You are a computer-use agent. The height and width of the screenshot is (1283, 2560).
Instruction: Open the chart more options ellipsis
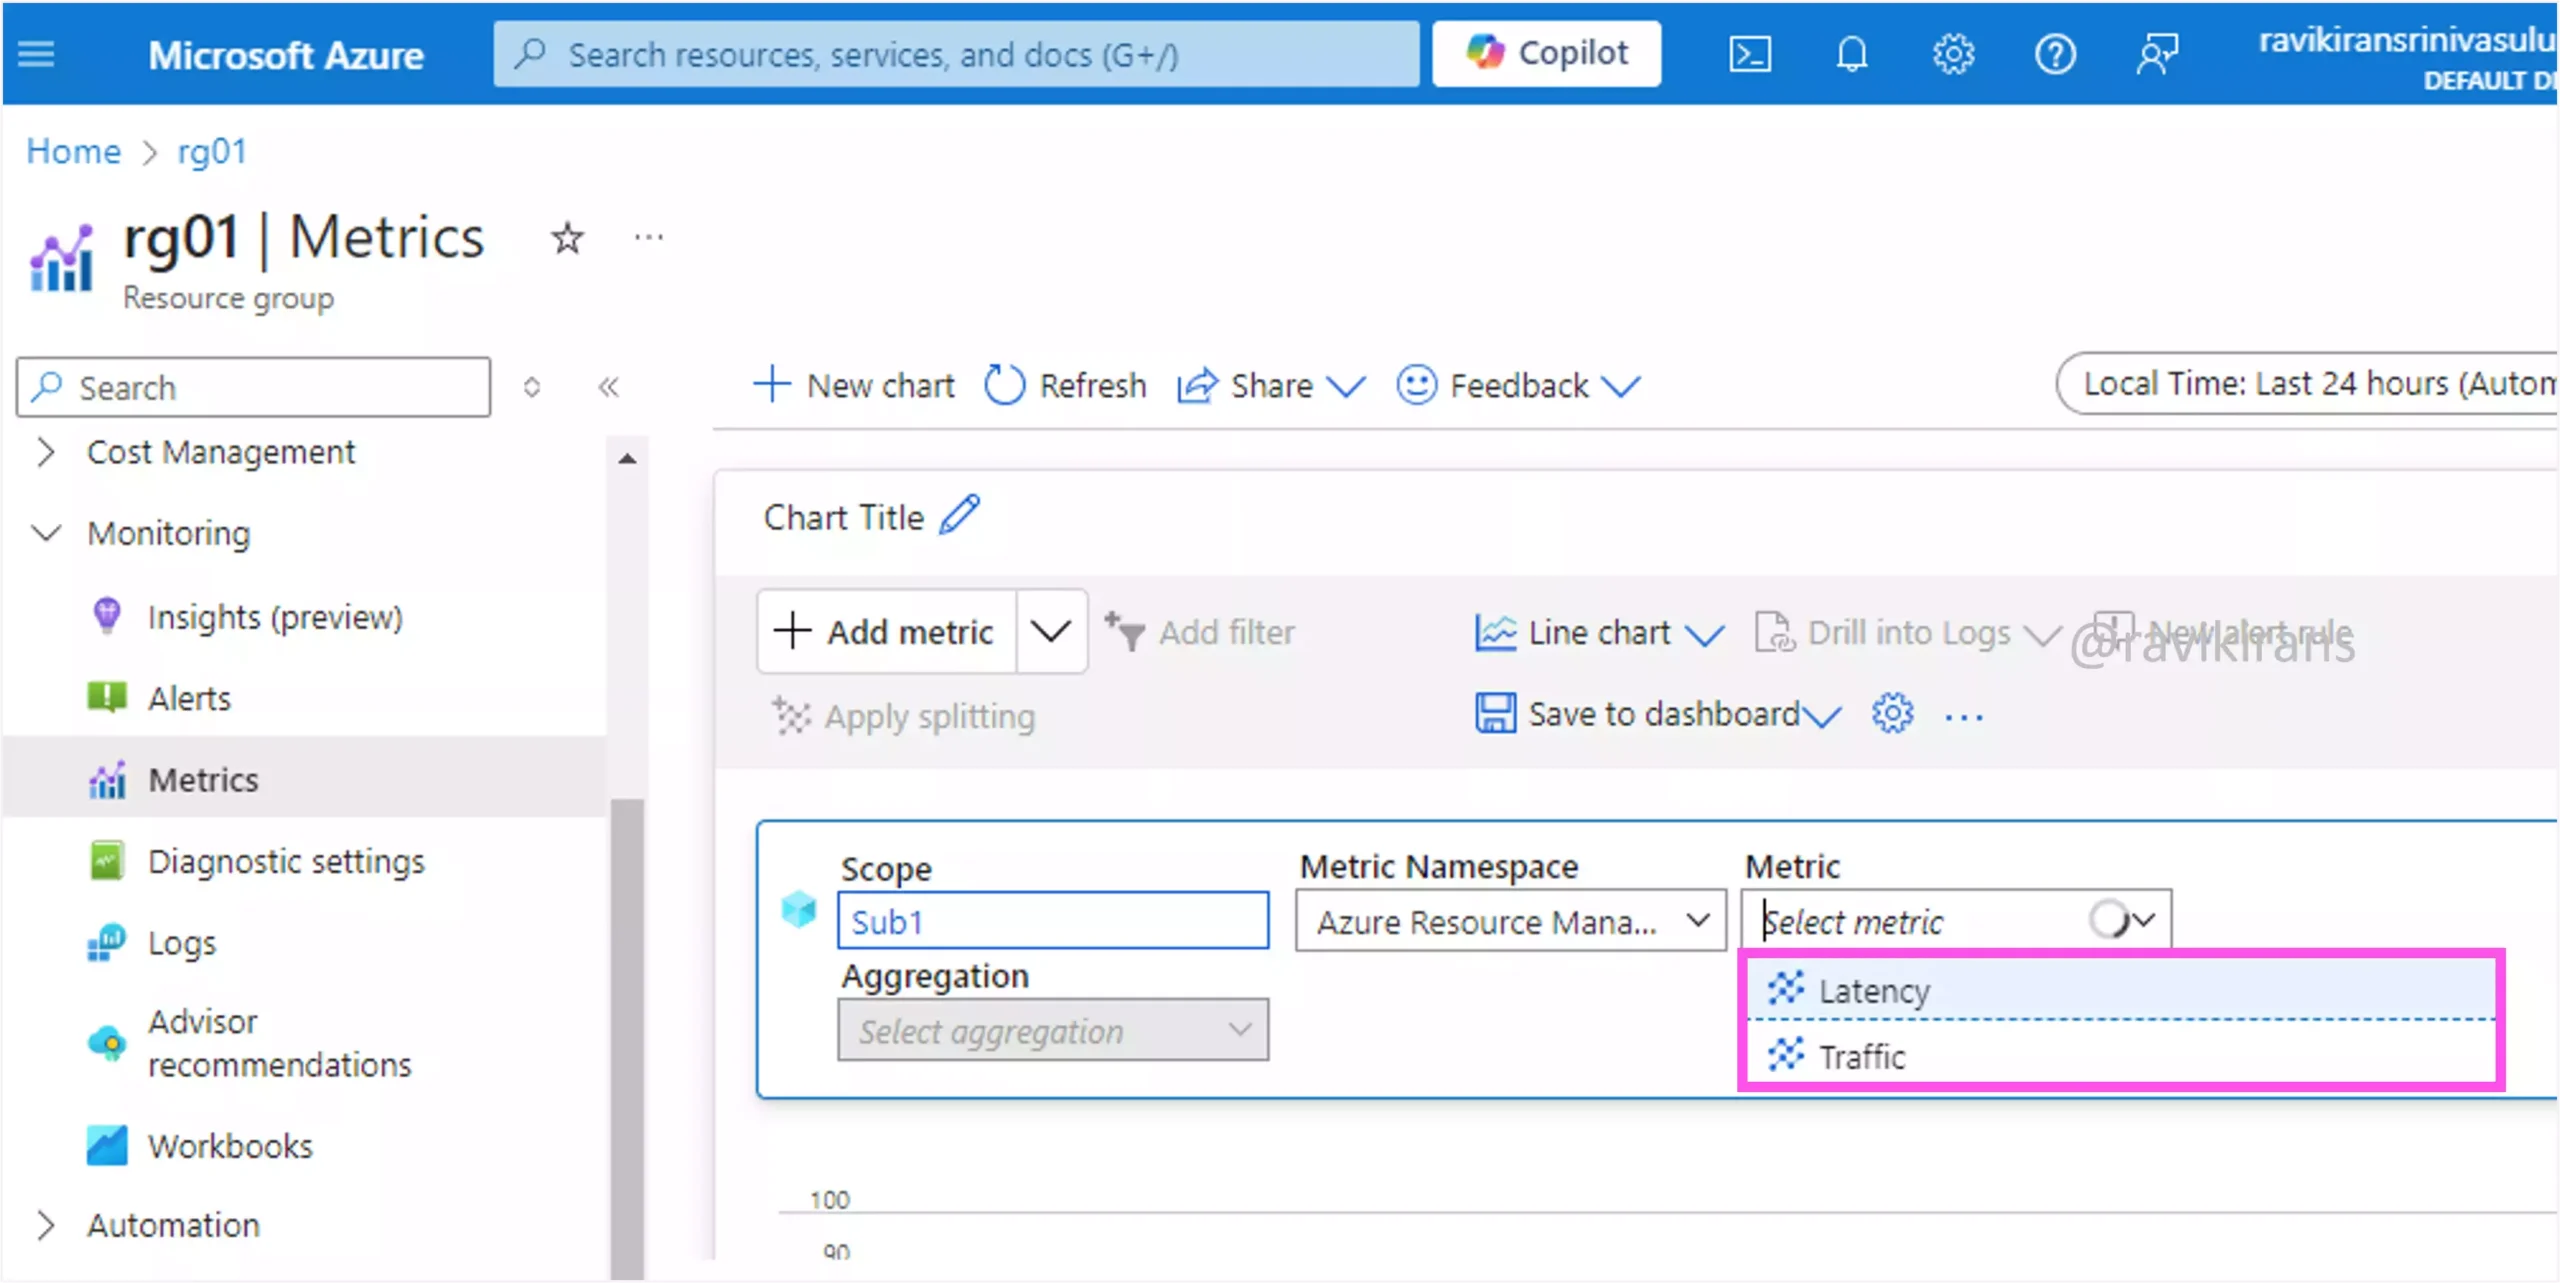click(1964, 716)
